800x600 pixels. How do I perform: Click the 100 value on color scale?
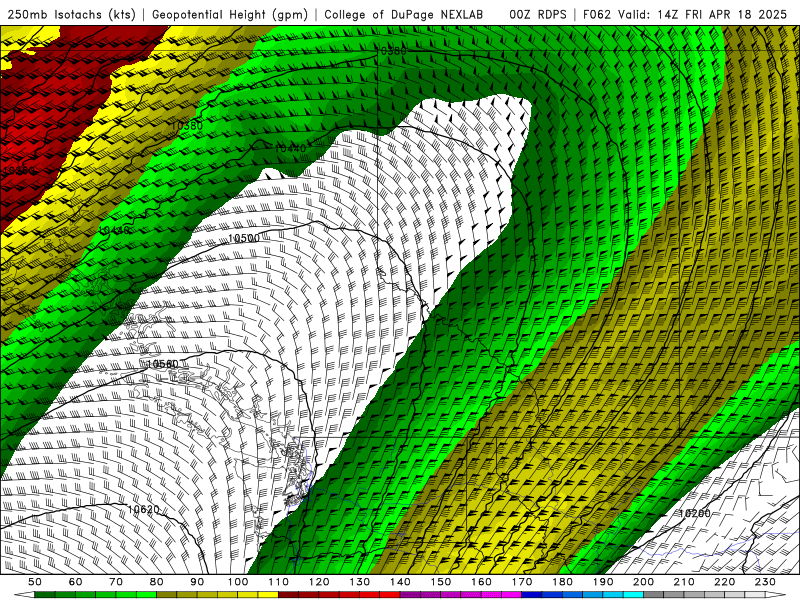coord(238,582)
